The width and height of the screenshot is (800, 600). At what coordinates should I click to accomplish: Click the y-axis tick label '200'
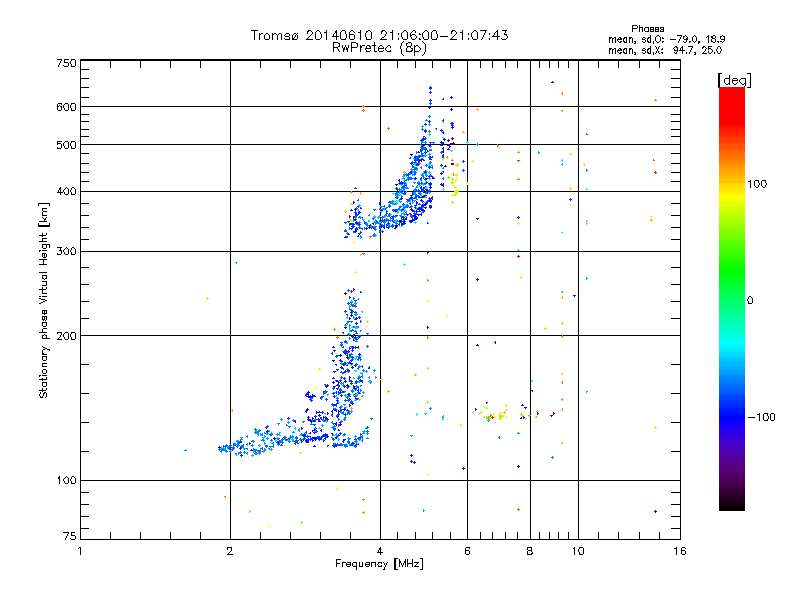[x=67, y=336]
